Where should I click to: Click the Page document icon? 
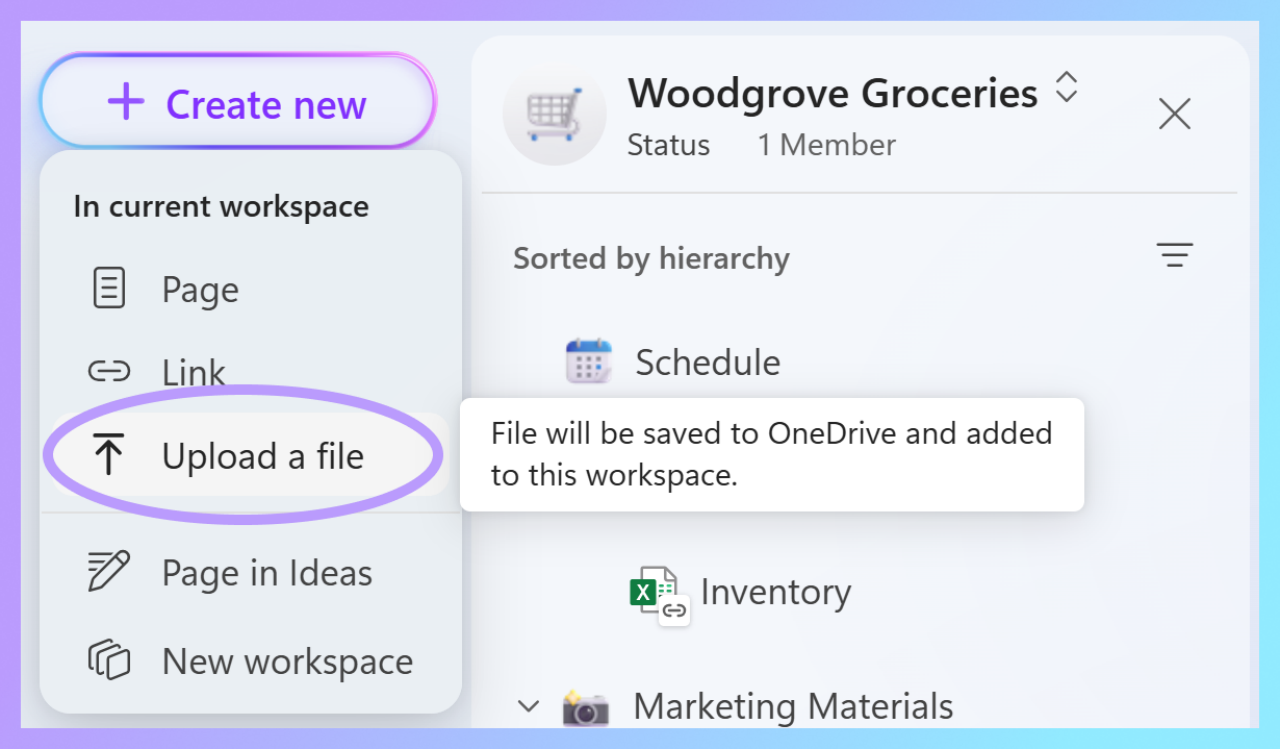point(106,288)
